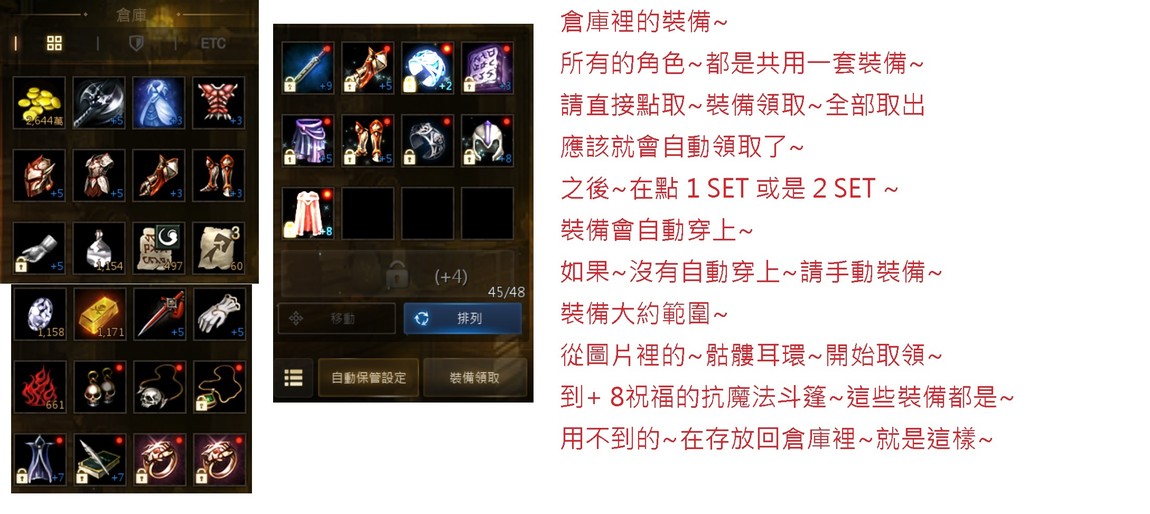The width and height of the screenshot is (1150, 514).
Task: Click the 裝備領取 button
Action: click(475, 378)
